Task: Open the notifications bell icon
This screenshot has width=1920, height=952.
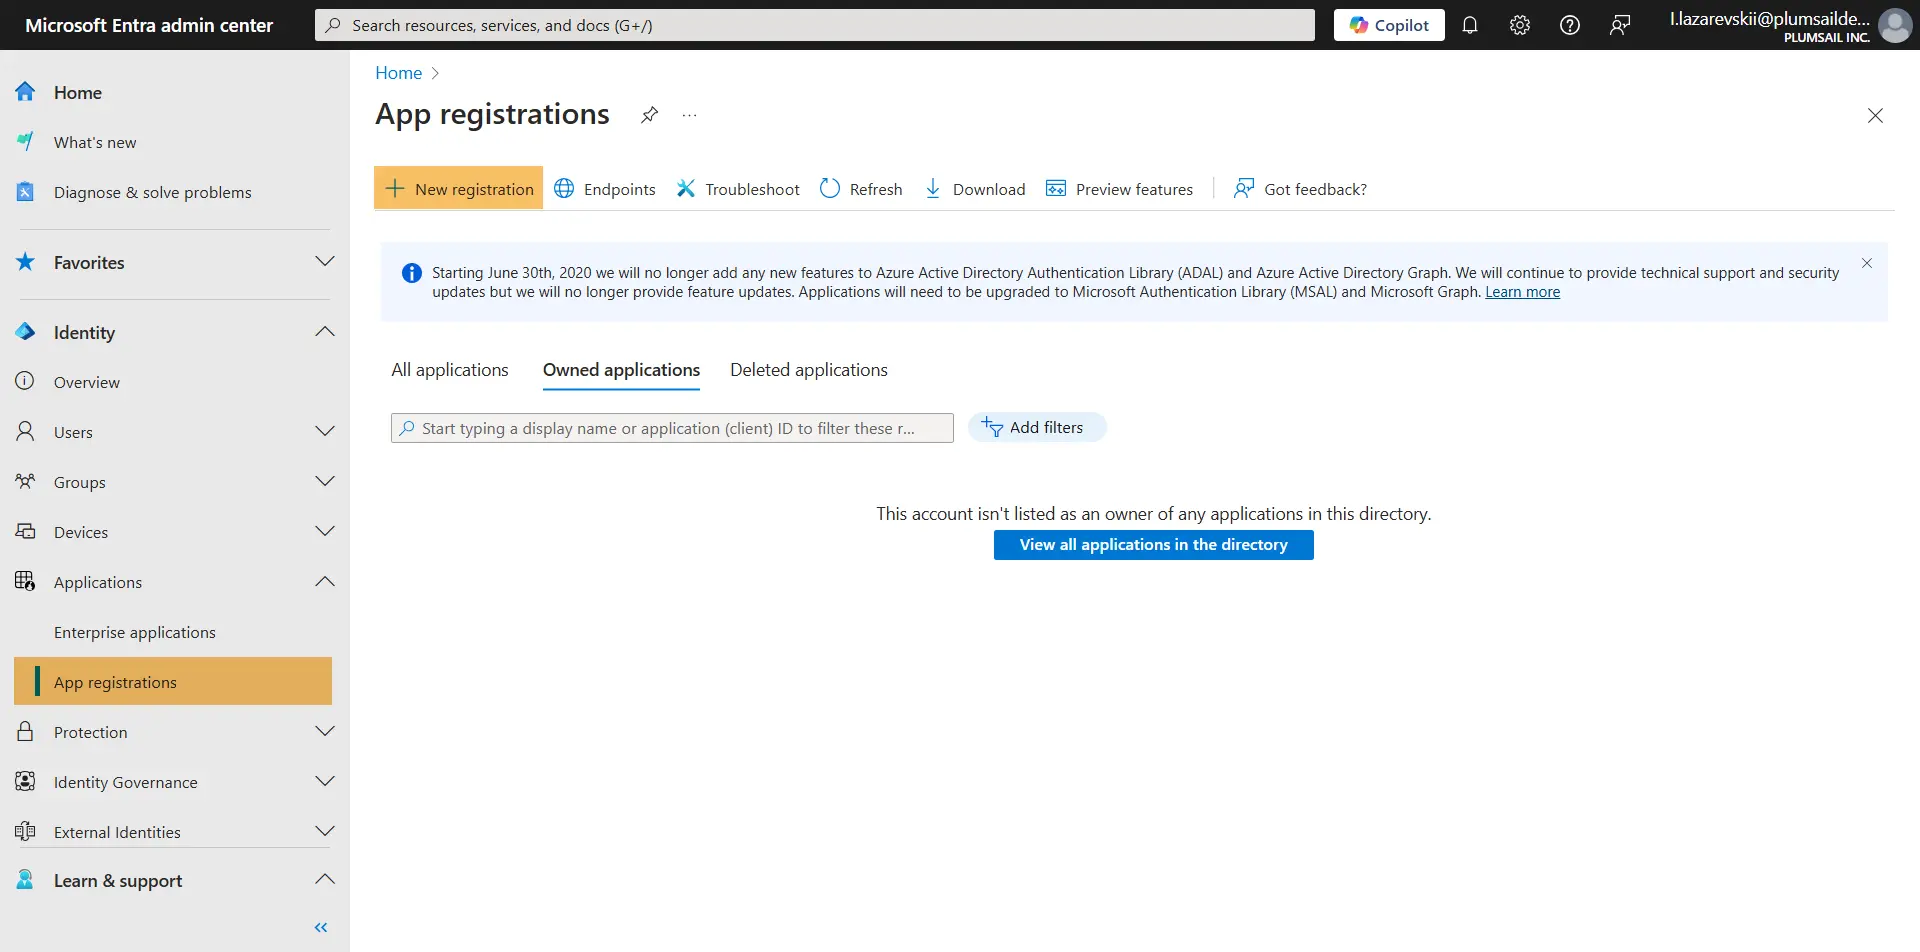Action: click(1470, 25)
